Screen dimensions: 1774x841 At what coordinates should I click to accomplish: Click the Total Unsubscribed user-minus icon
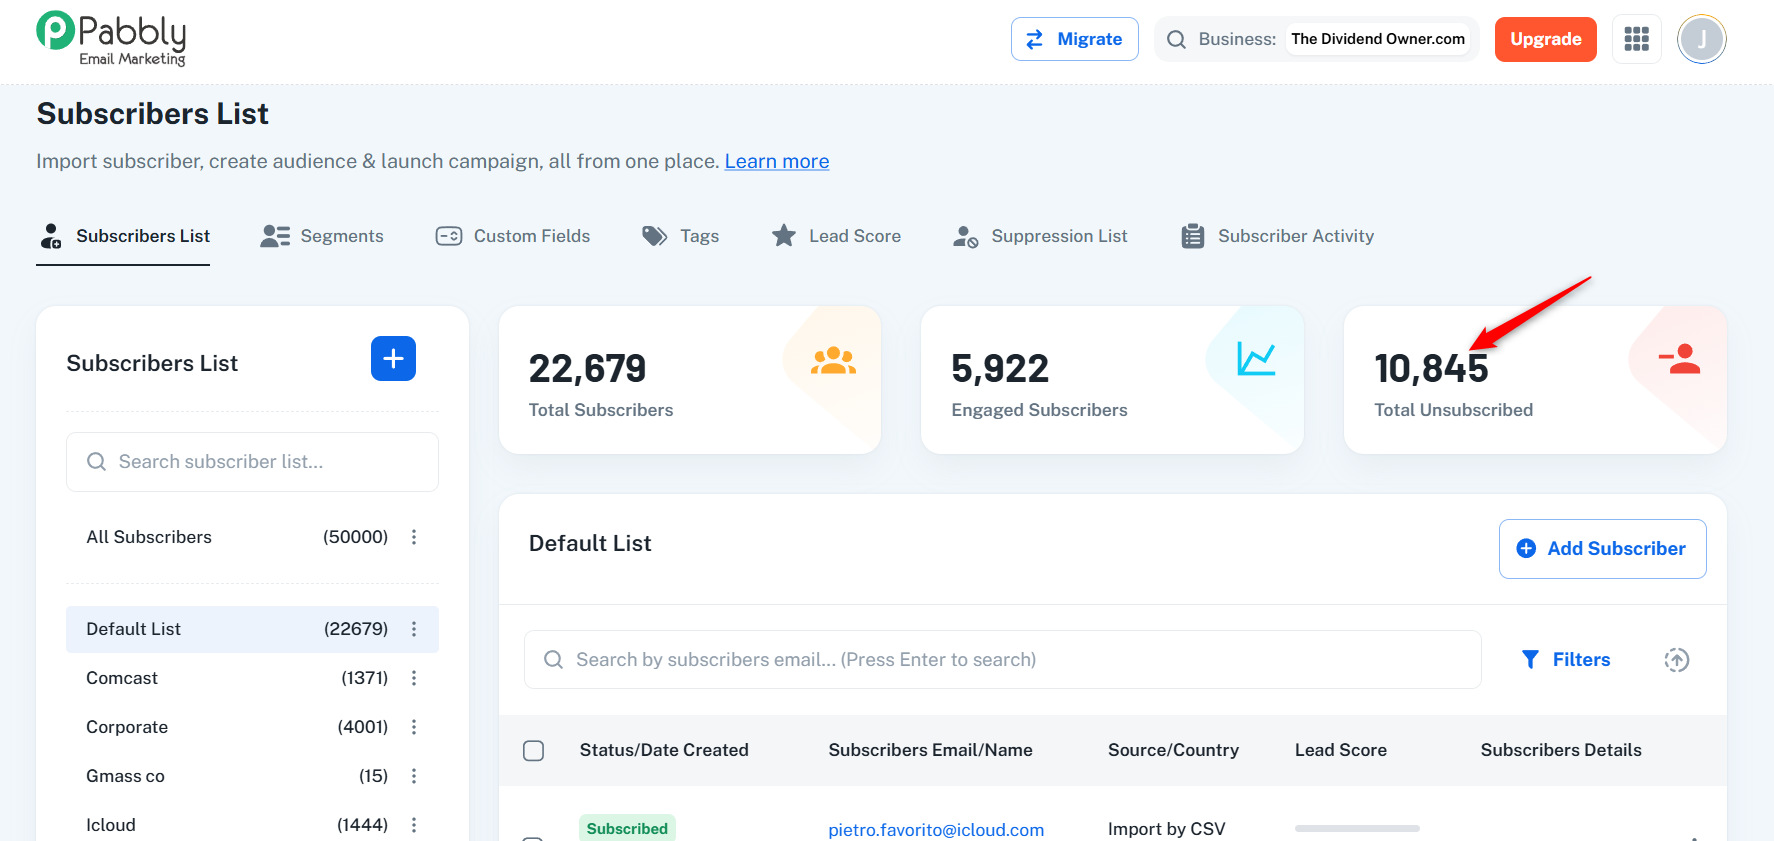[1679, 359]
